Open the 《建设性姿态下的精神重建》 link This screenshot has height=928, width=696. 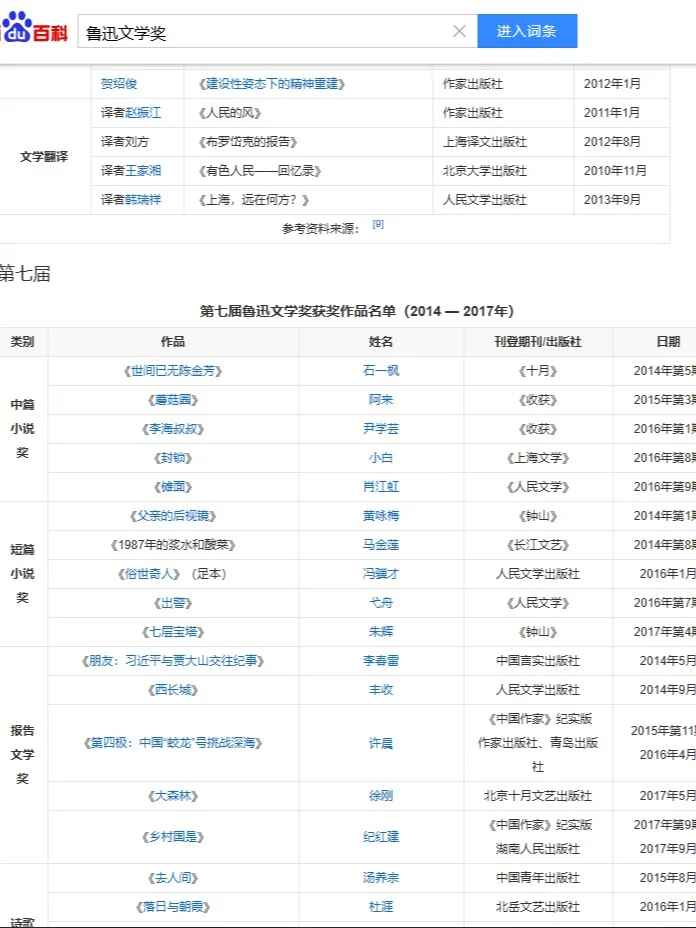click(x=272, y=84)
